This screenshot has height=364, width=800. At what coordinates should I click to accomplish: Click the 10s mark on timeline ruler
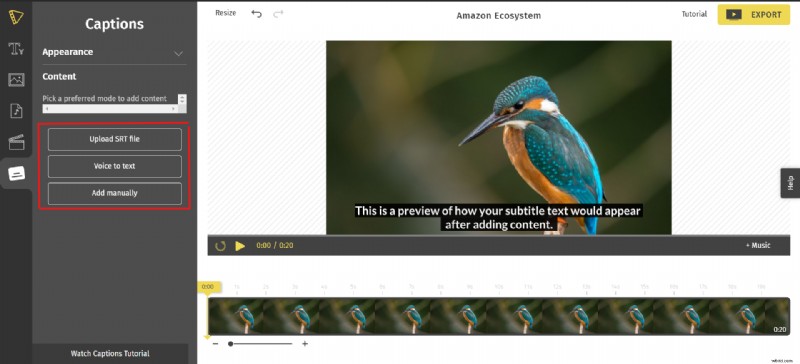point(498,287)
